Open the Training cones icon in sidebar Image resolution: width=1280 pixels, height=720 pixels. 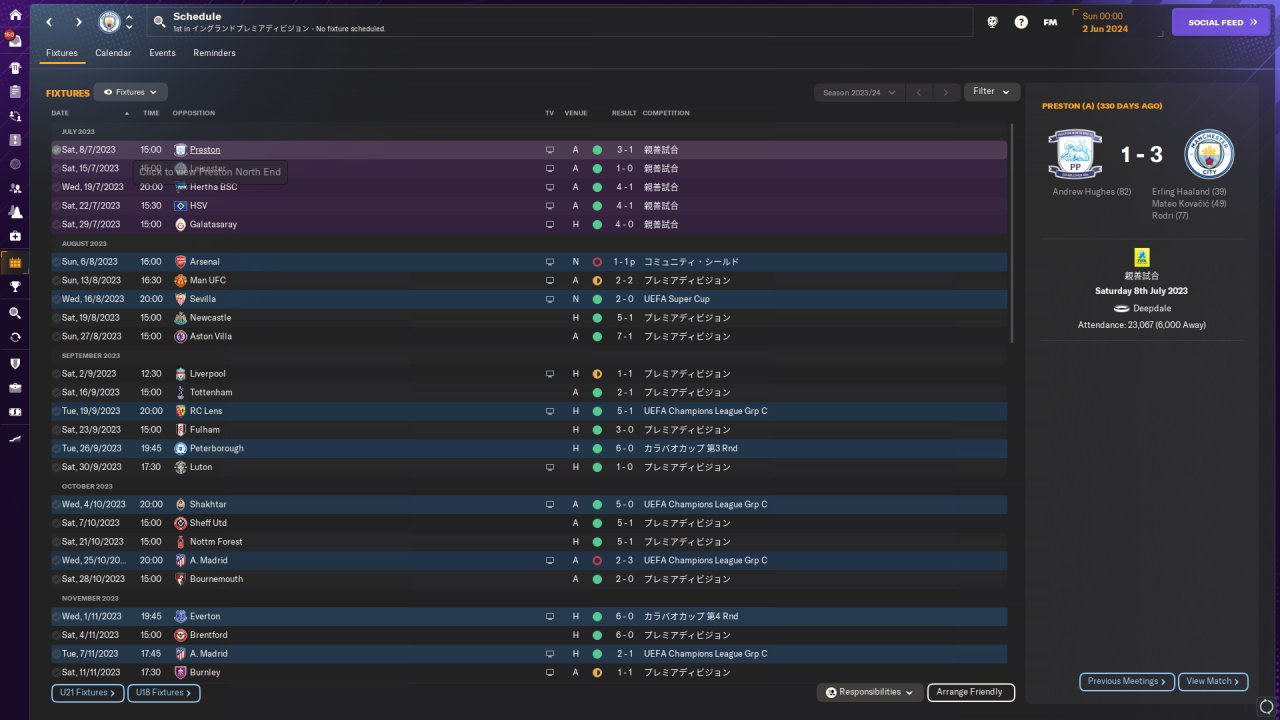15,212
